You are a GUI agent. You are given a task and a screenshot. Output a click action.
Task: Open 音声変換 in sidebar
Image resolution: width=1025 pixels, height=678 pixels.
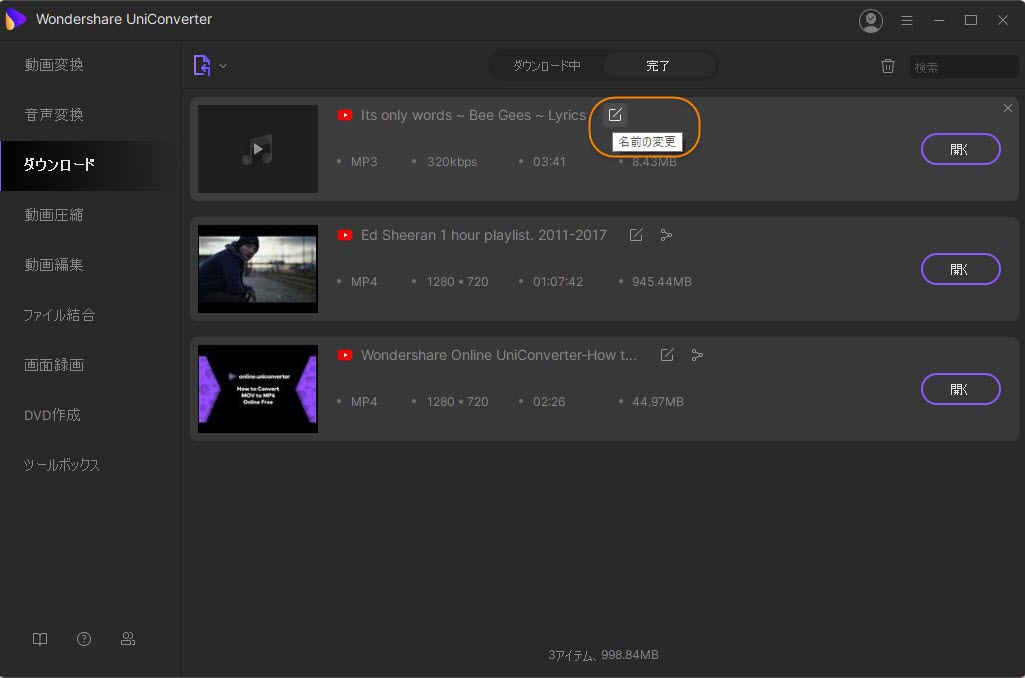tap(54, 114)
